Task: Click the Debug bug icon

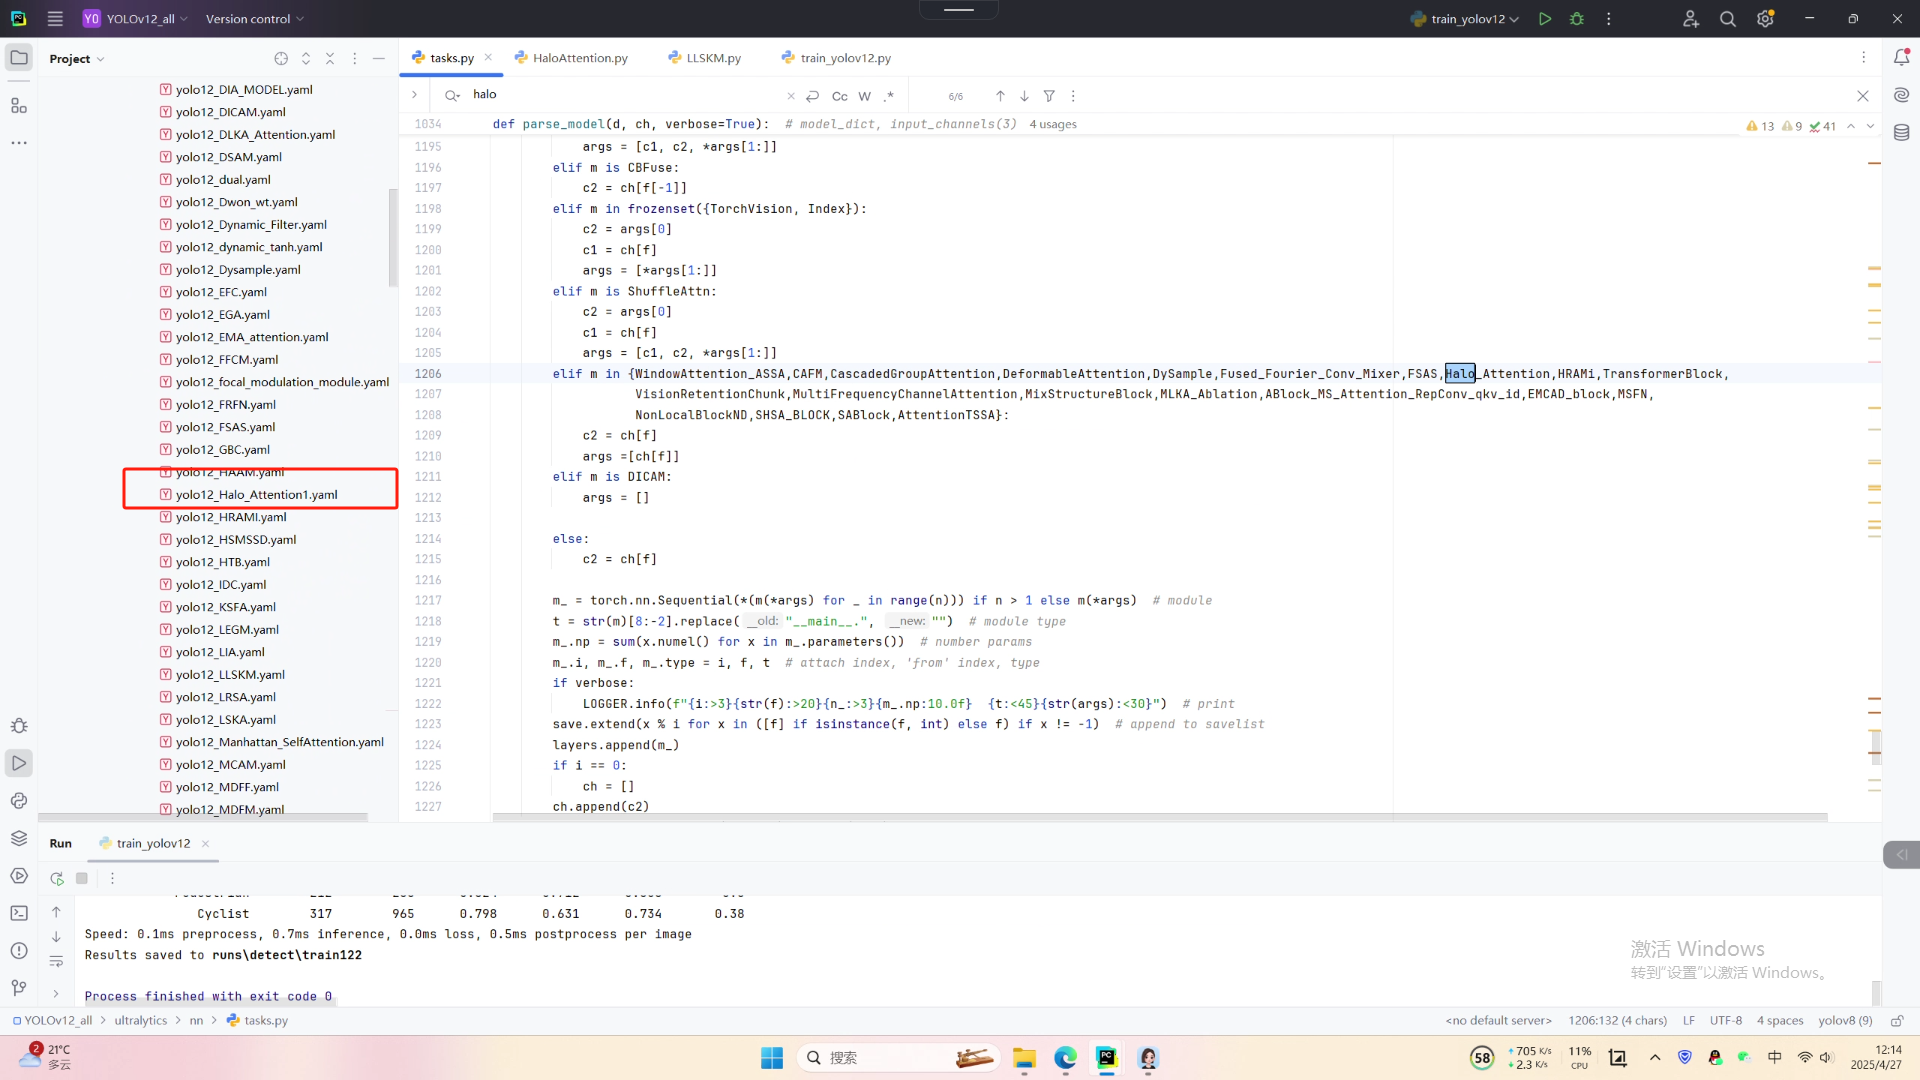Action: click(x=1577, y=19)
